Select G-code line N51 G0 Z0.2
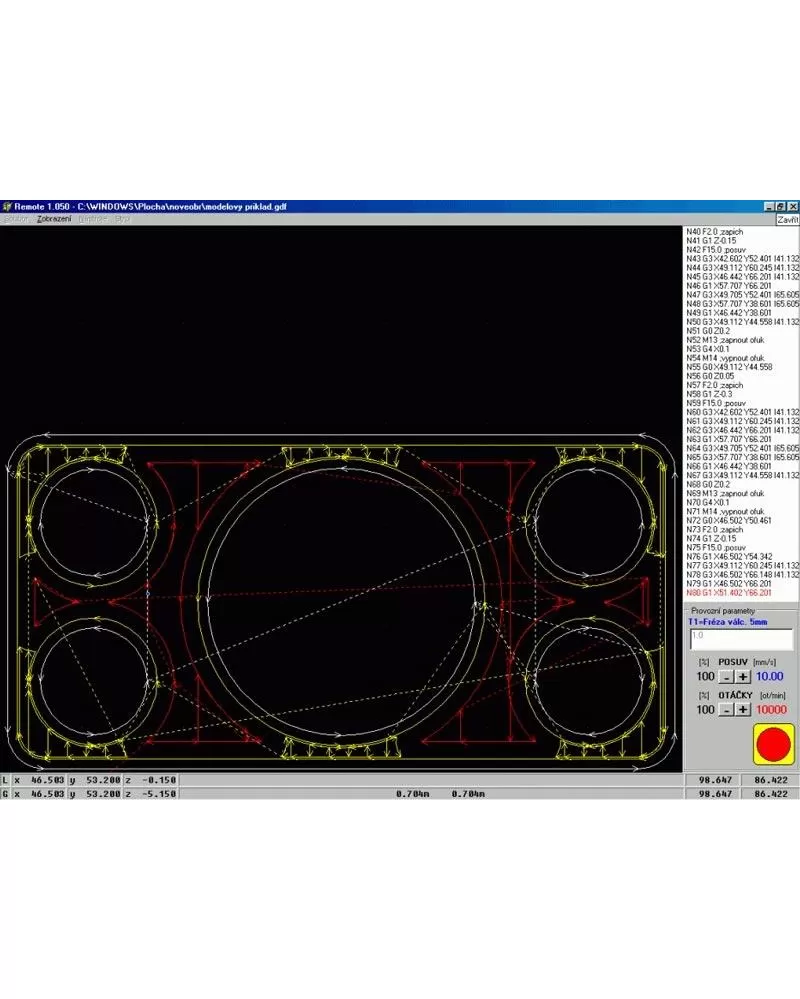 point(708,331)
